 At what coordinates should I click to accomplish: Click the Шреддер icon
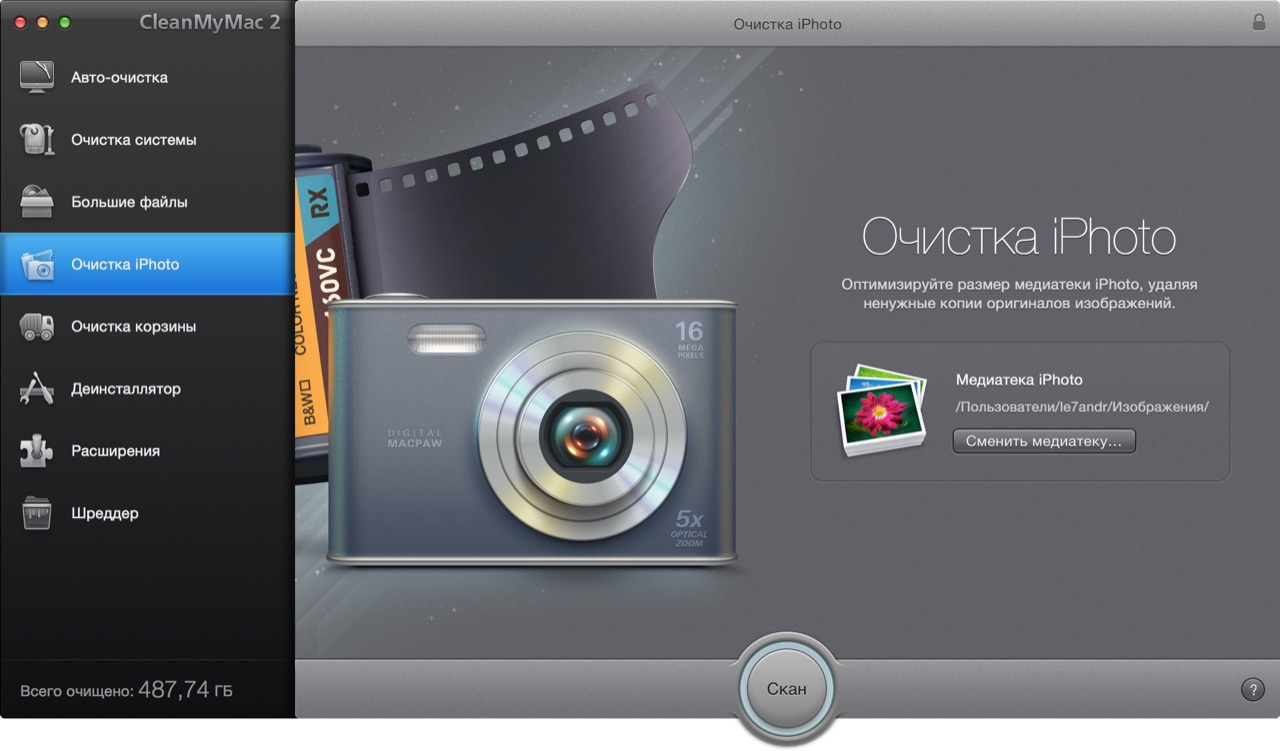click(x=37, y=513)
